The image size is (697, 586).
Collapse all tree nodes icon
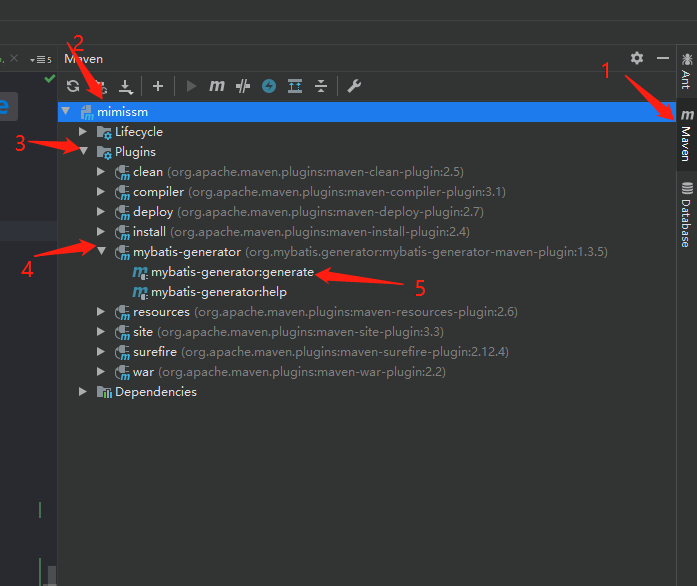pyautogui.click(x=320, y=86)
